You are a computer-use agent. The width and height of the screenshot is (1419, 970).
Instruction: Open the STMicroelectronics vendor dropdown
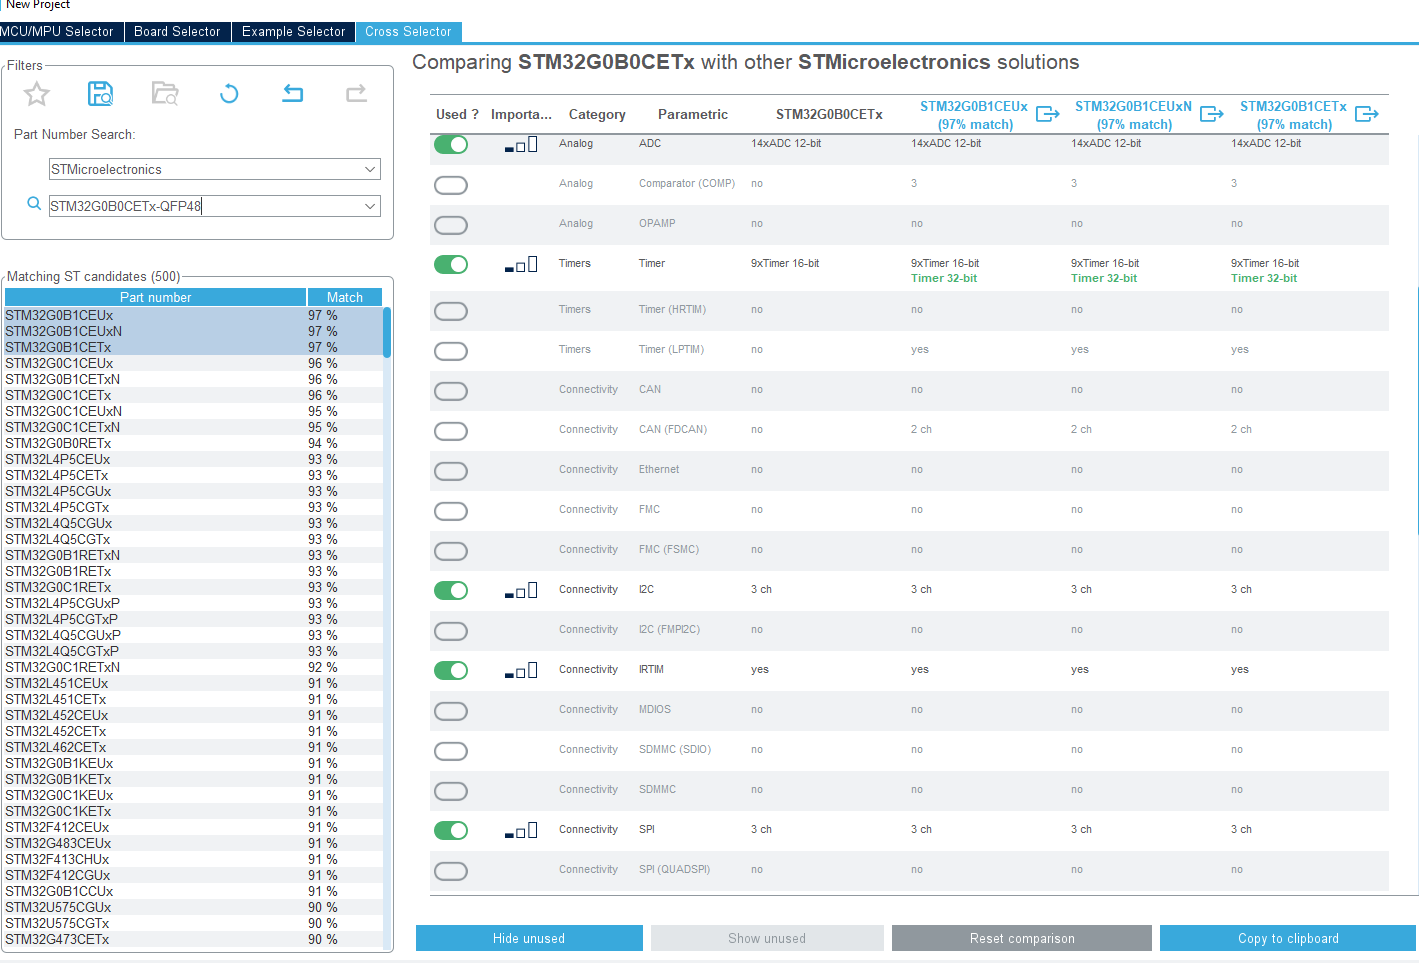coord(215,170)
